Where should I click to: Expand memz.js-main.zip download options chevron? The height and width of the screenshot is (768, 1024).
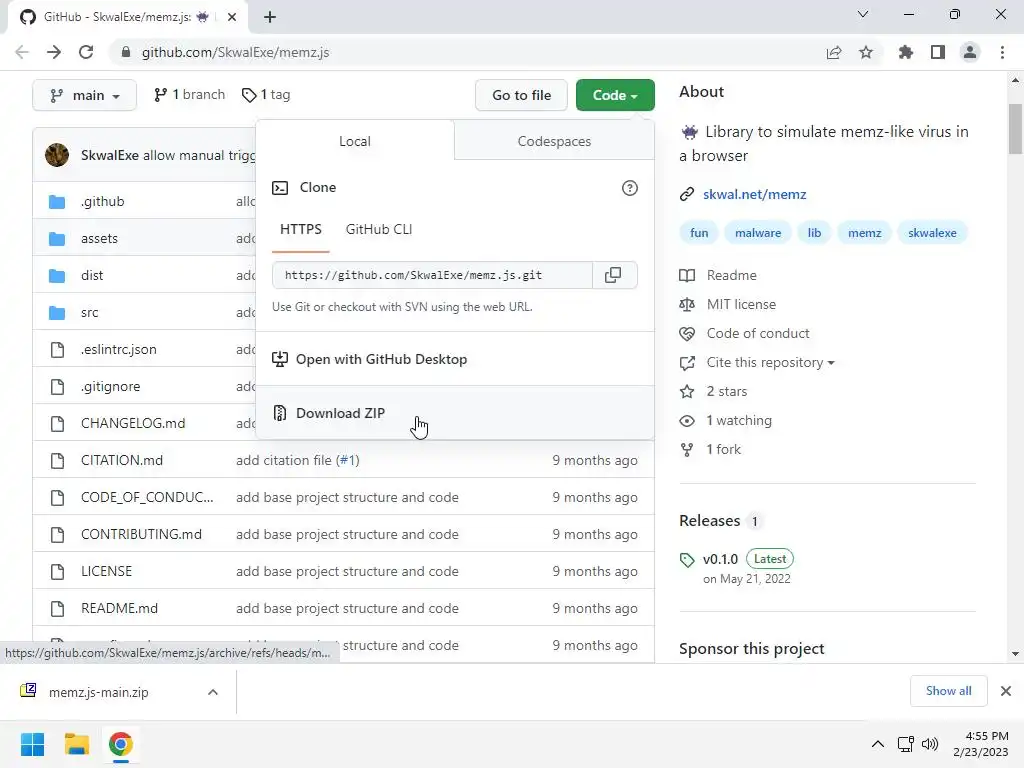213,692
